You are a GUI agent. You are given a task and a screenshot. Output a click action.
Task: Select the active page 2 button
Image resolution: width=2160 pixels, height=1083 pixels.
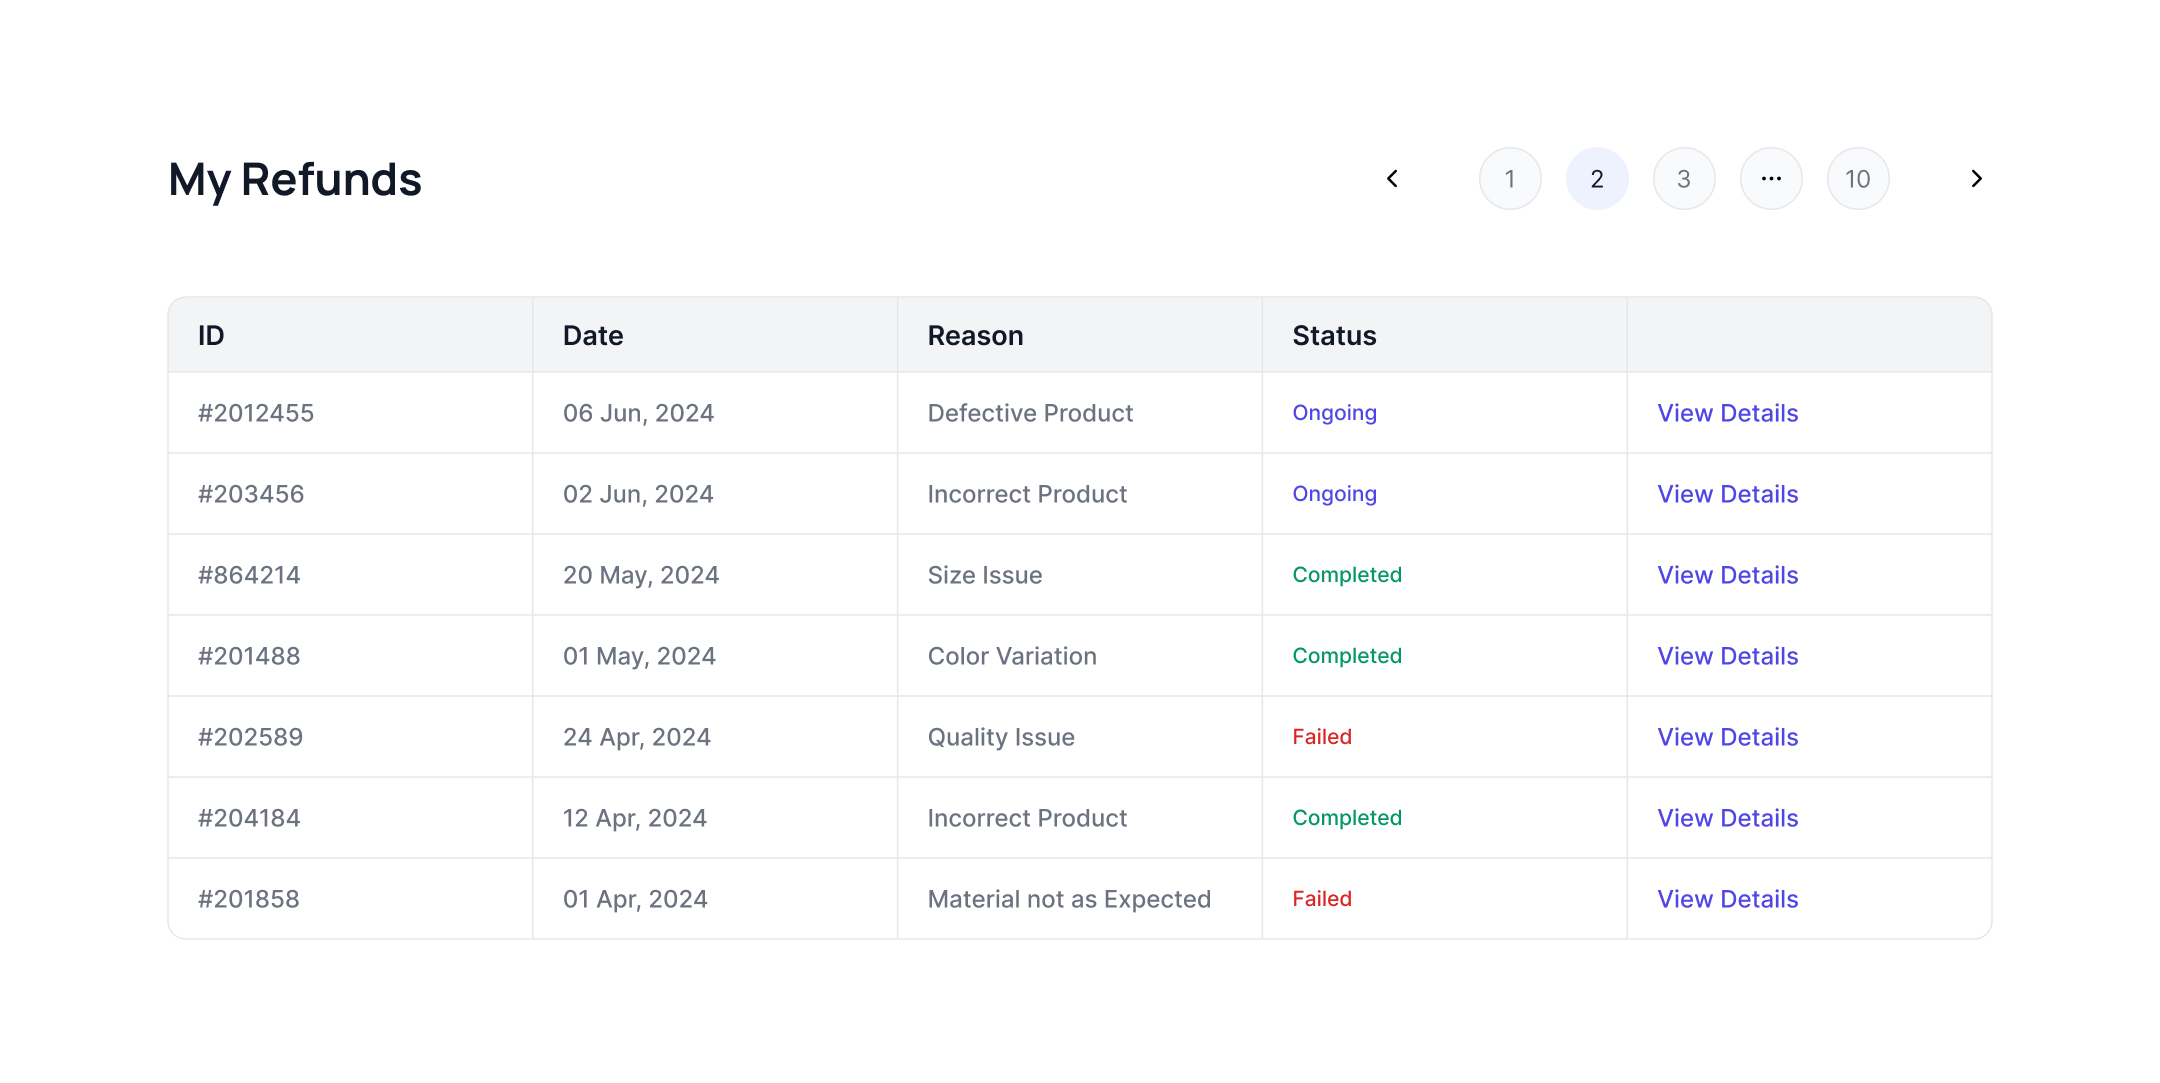pyautogui.click(x=1597, y=179)
